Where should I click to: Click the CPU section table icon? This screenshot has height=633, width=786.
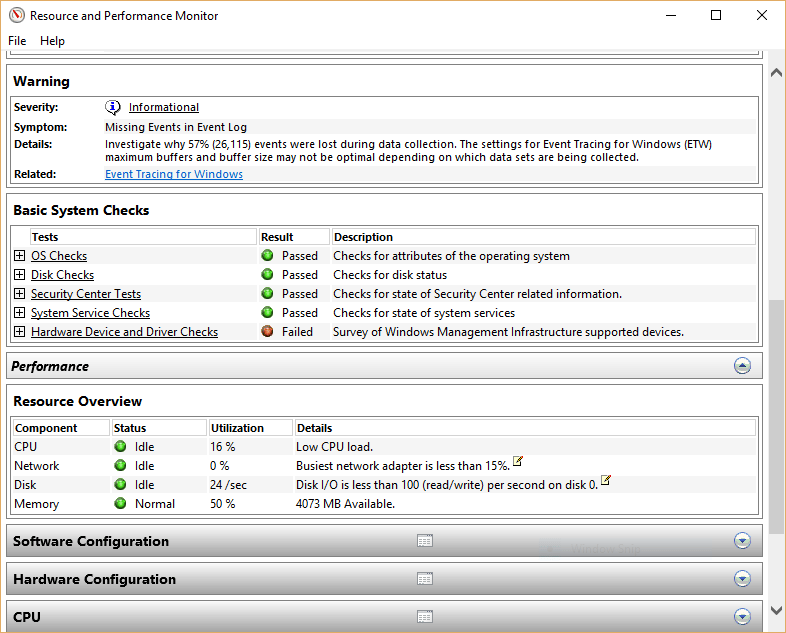pos(425,617)
